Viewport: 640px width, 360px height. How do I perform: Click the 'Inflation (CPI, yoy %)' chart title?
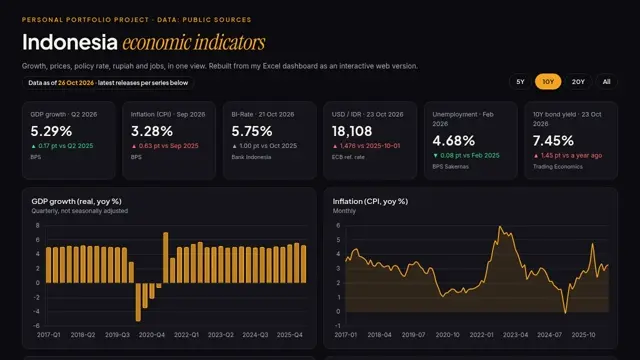tap(370, 201)
